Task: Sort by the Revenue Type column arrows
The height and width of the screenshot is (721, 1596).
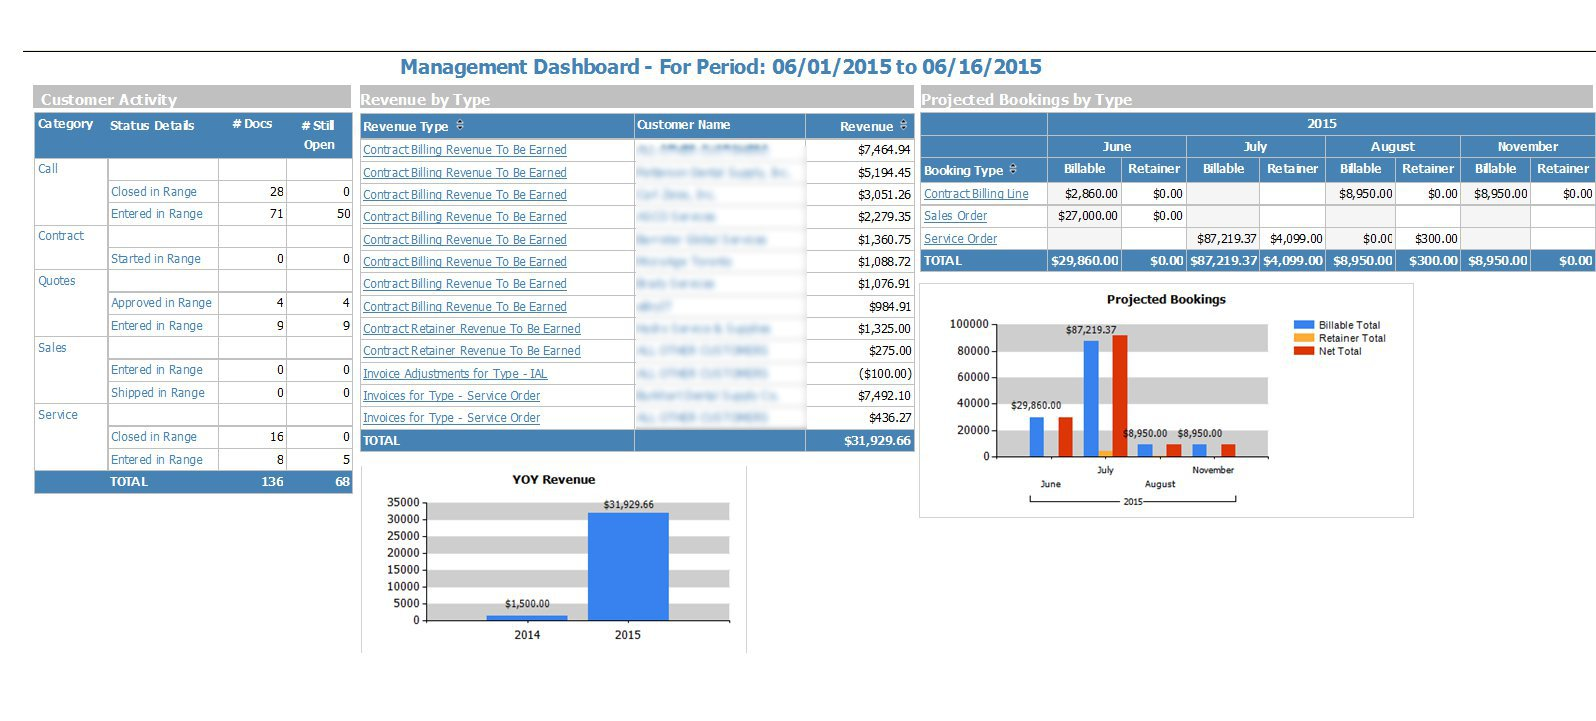Action: click(460, 126)
